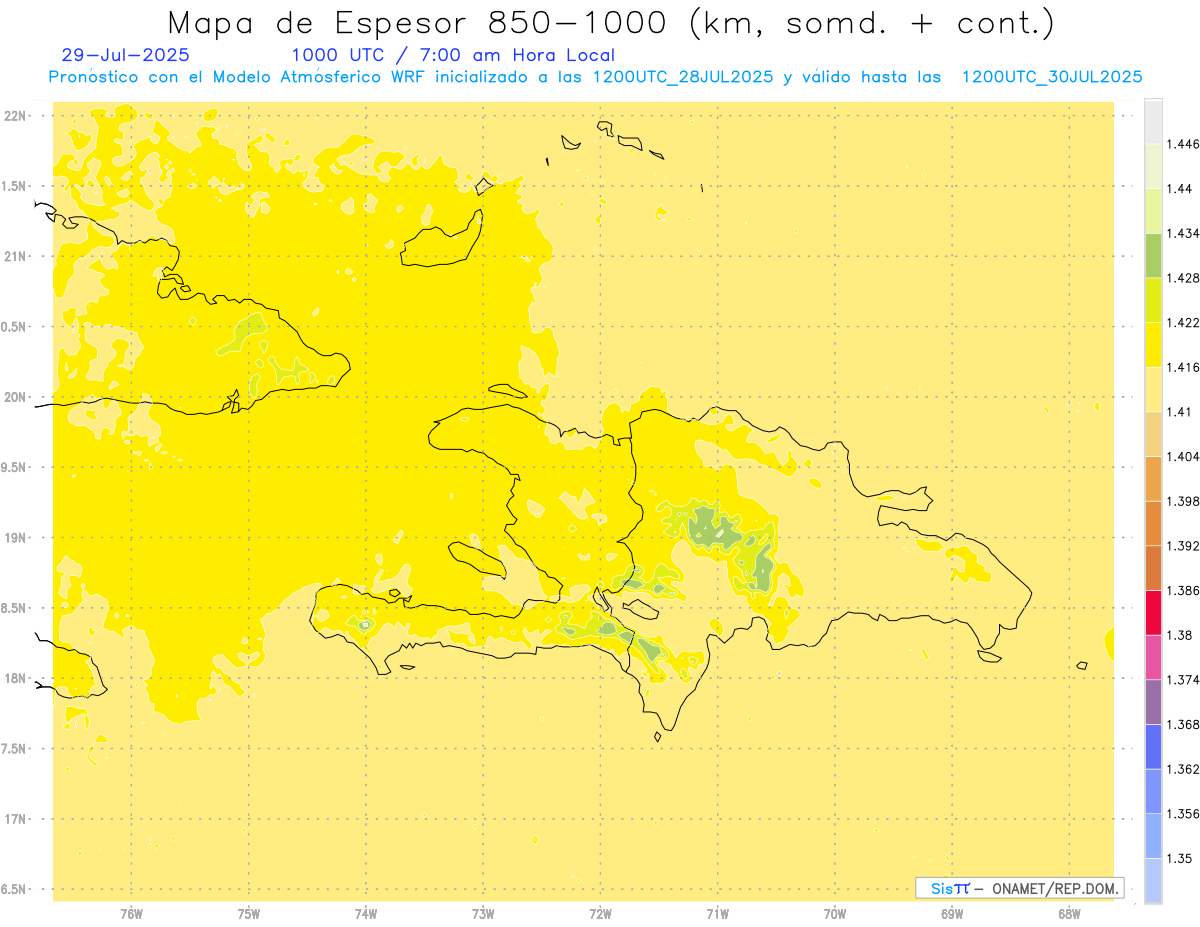Click the longitude label 72W
The image size is (1200, 927).
[x=600, y=914]
